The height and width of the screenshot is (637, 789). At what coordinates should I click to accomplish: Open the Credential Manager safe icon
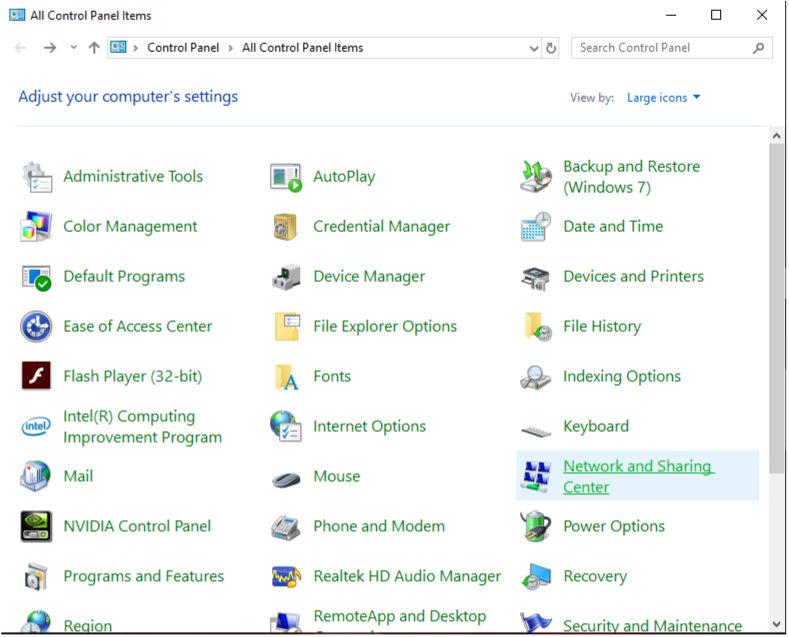pyautogui.click(x=286, y=227)
